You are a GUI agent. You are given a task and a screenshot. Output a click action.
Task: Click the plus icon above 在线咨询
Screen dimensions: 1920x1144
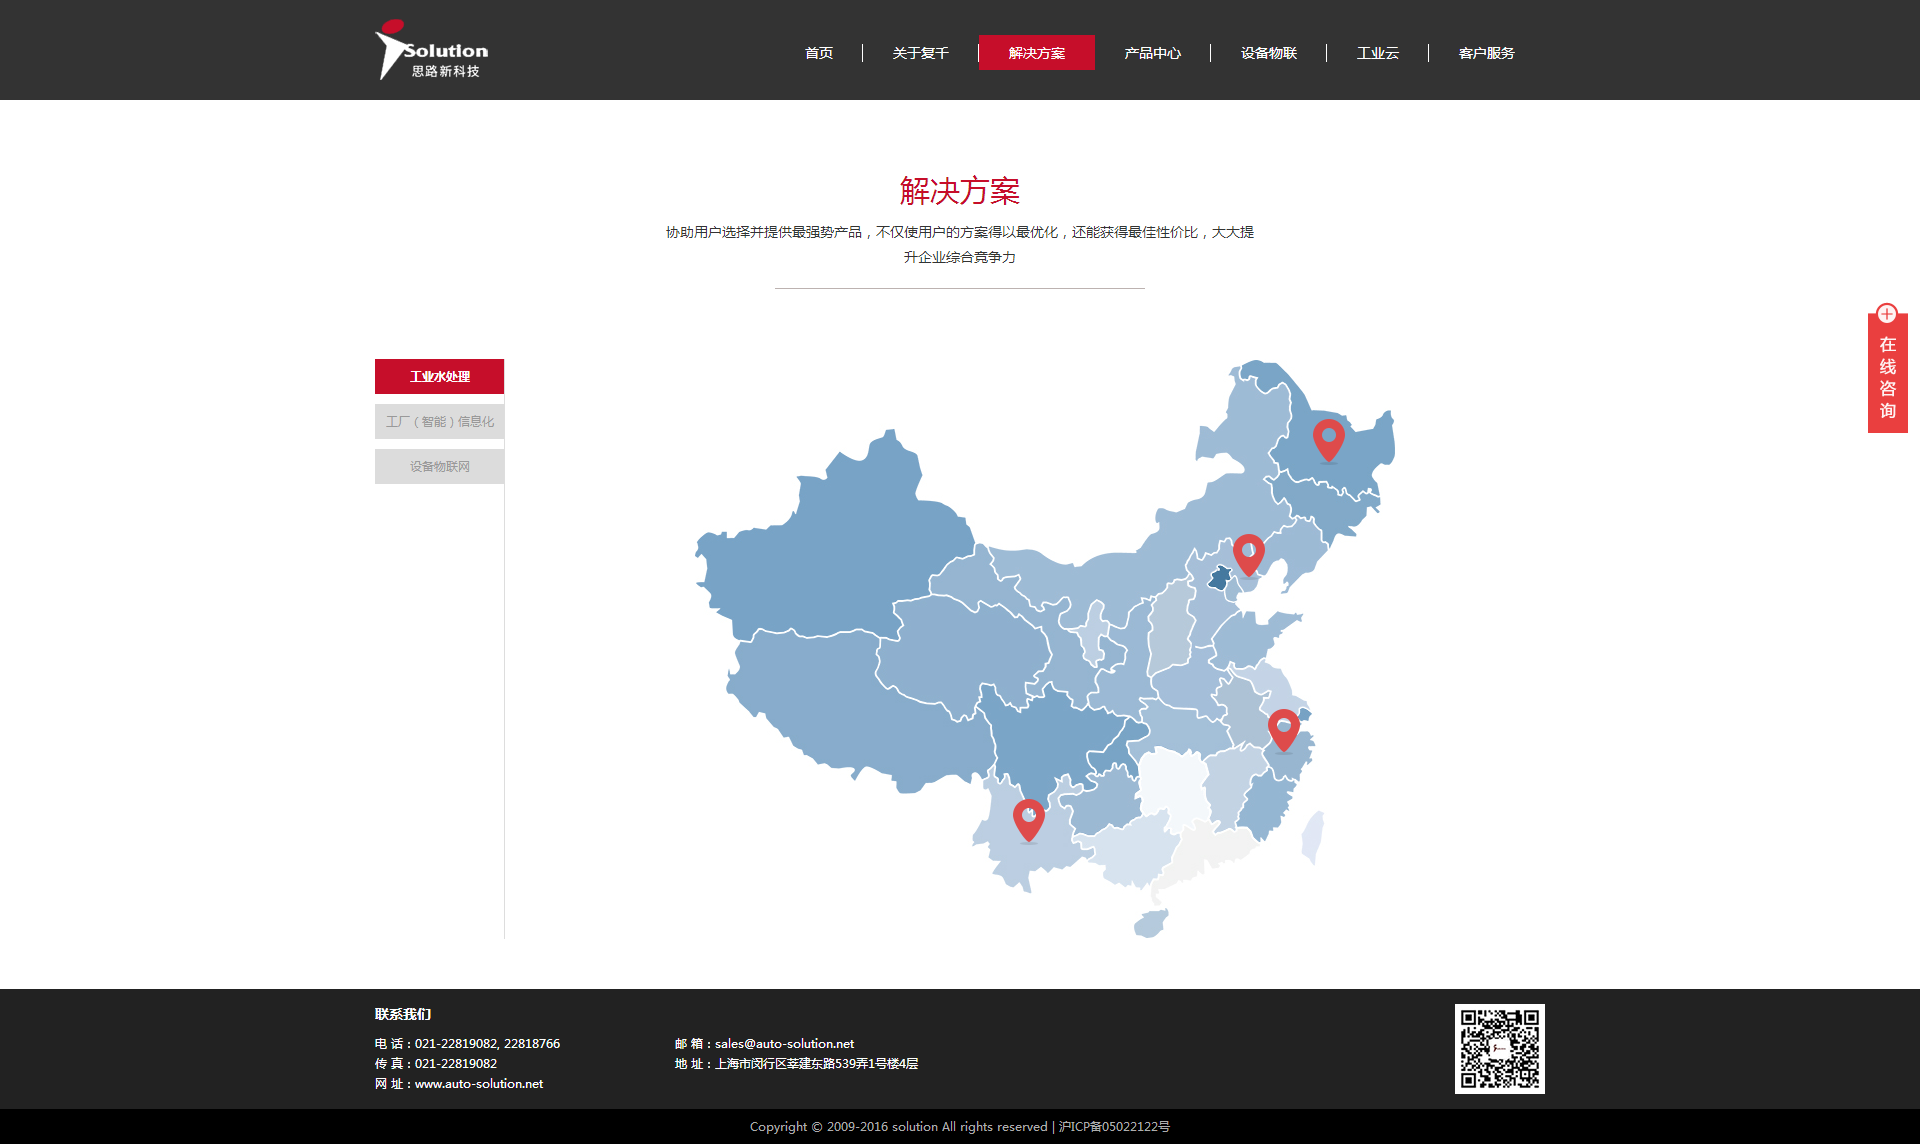1887,313
